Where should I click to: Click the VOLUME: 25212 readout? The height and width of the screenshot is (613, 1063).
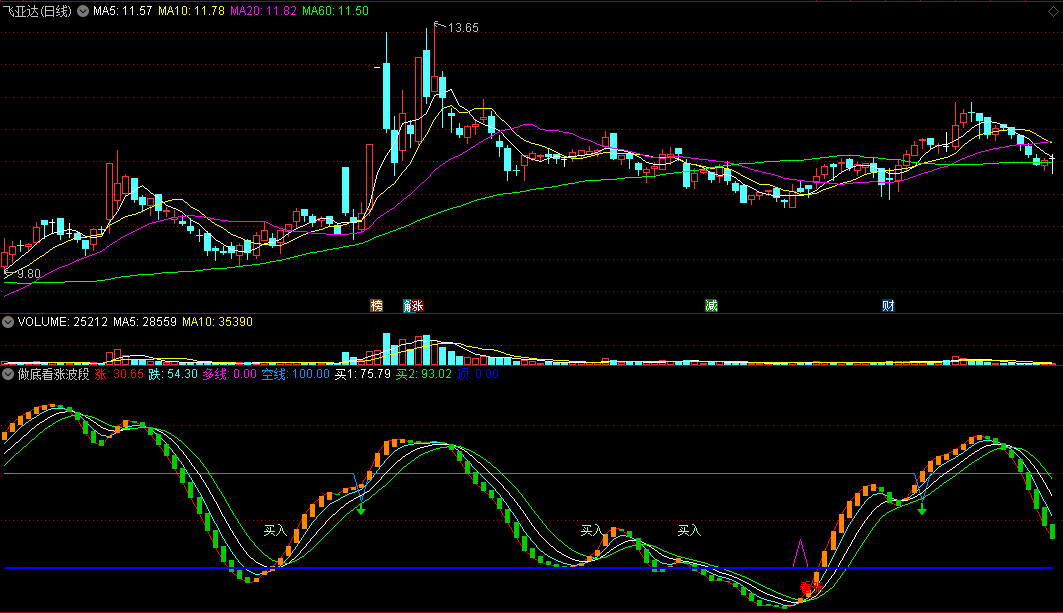[62, 322]
